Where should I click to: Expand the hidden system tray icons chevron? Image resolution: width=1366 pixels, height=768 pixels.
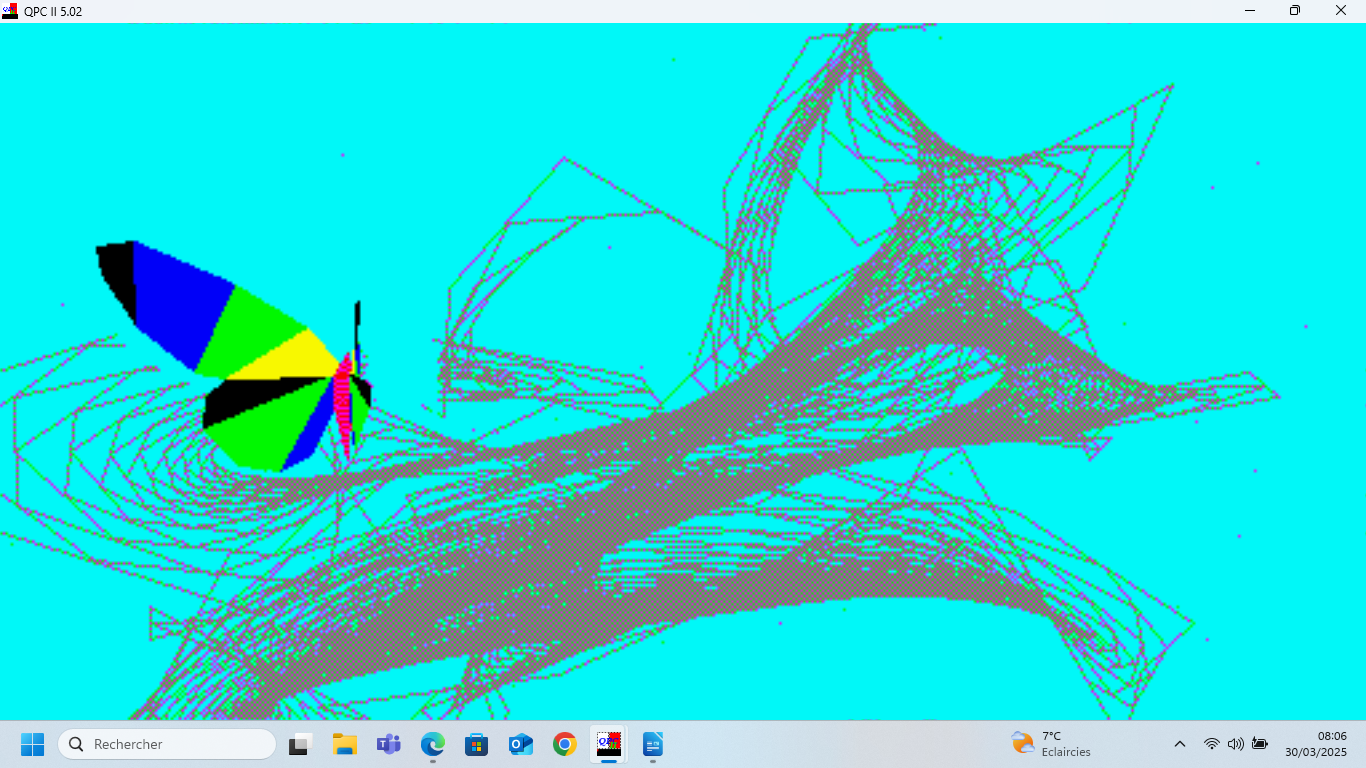(x=1180, y=744)
